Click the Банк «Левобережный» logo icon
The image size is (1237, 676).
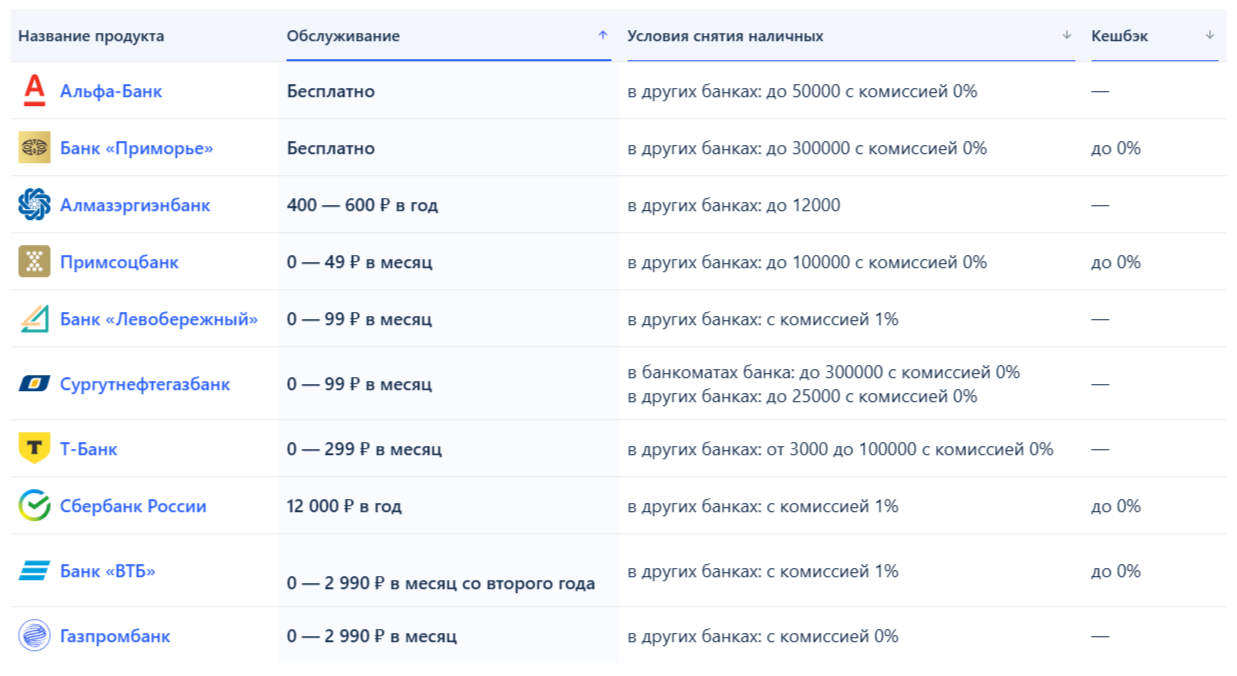point(34,319)
